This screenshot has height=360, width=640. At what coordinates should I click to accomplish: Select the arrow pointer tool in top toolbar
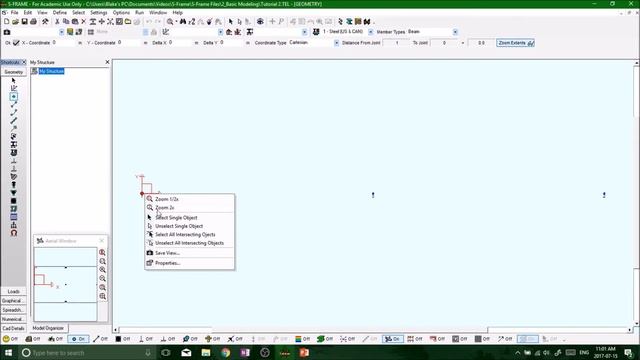(231, 22)
